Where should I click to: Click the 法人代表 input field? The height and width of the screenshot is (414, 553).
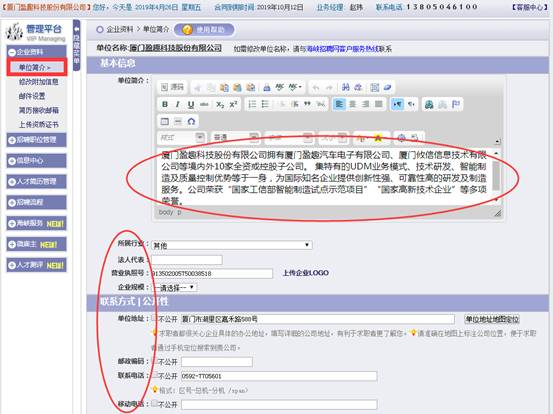187,260
